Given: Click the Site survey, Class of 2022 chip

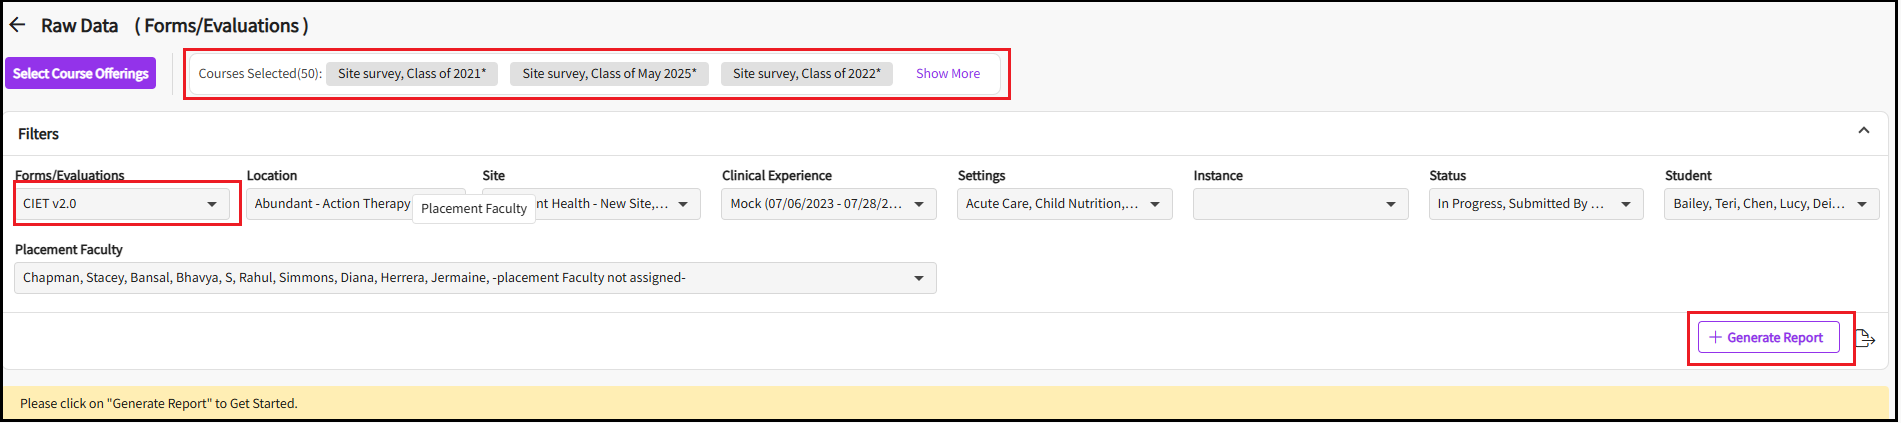Looking at the screenshot, I should [807, 73].
